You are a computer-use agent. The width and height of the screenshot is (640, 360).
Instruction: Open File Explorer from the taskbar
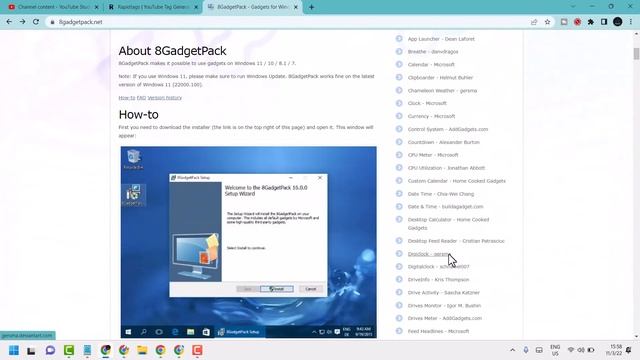point(142,350)
